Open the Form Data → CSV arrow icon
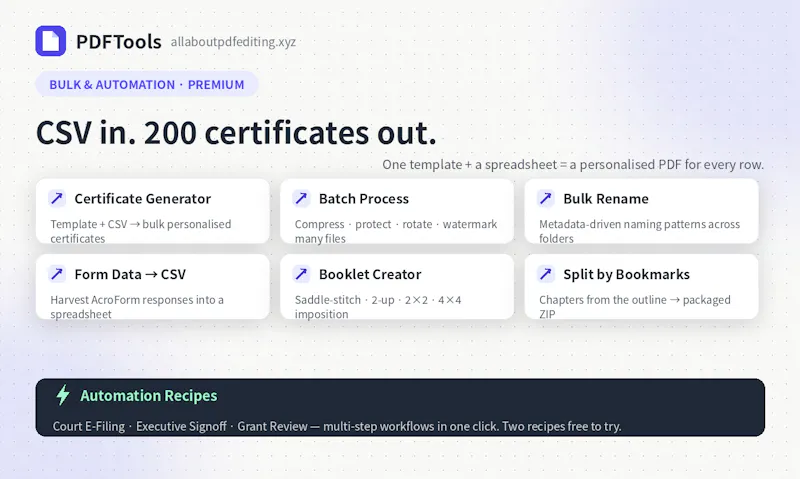Viewport: 800px width, 479px height. pos(57,274)
